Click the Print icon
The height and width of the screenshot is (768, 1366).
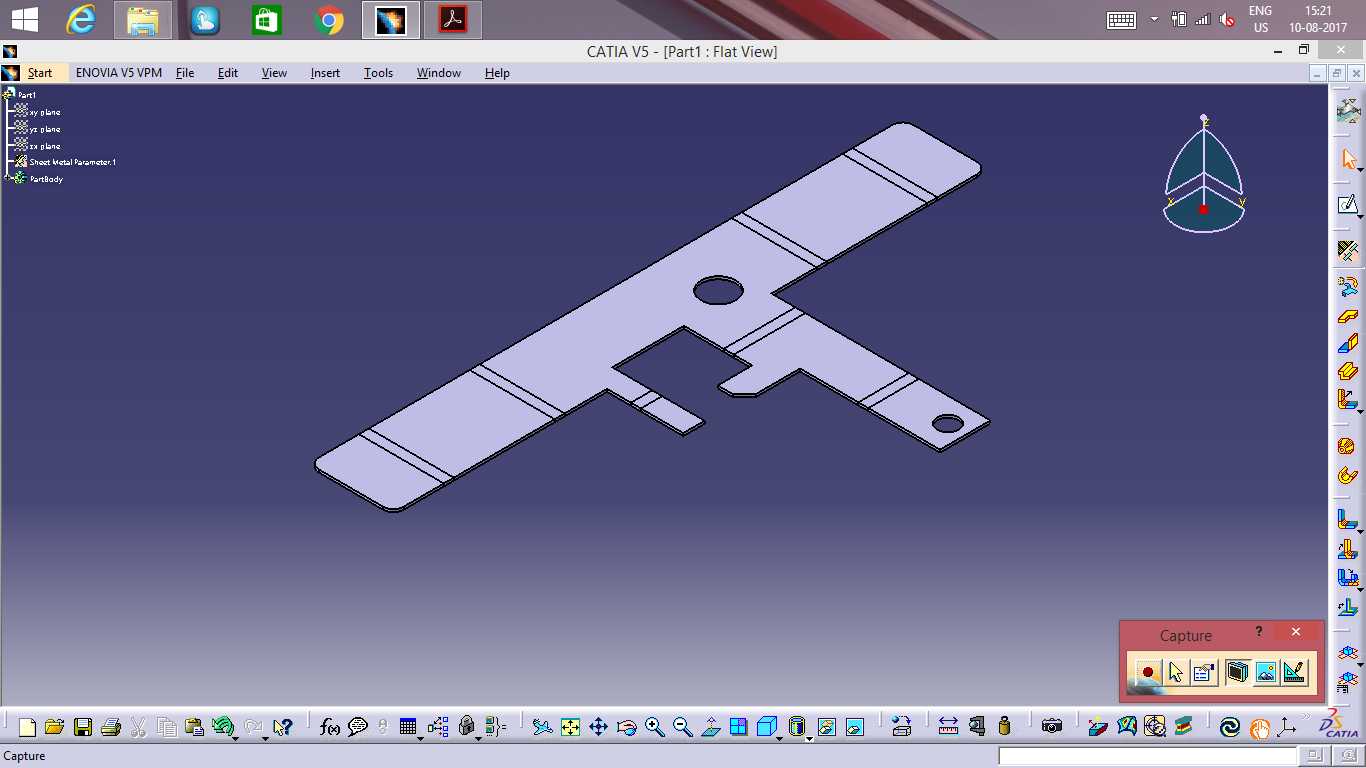[110, 727]
